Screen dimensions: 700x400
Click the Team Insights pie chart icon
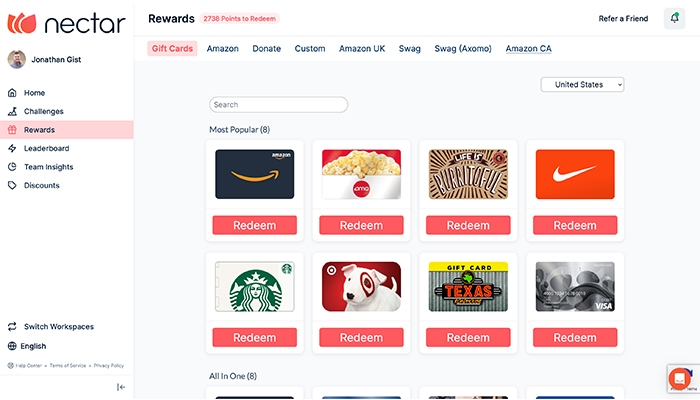click(12, 167)
